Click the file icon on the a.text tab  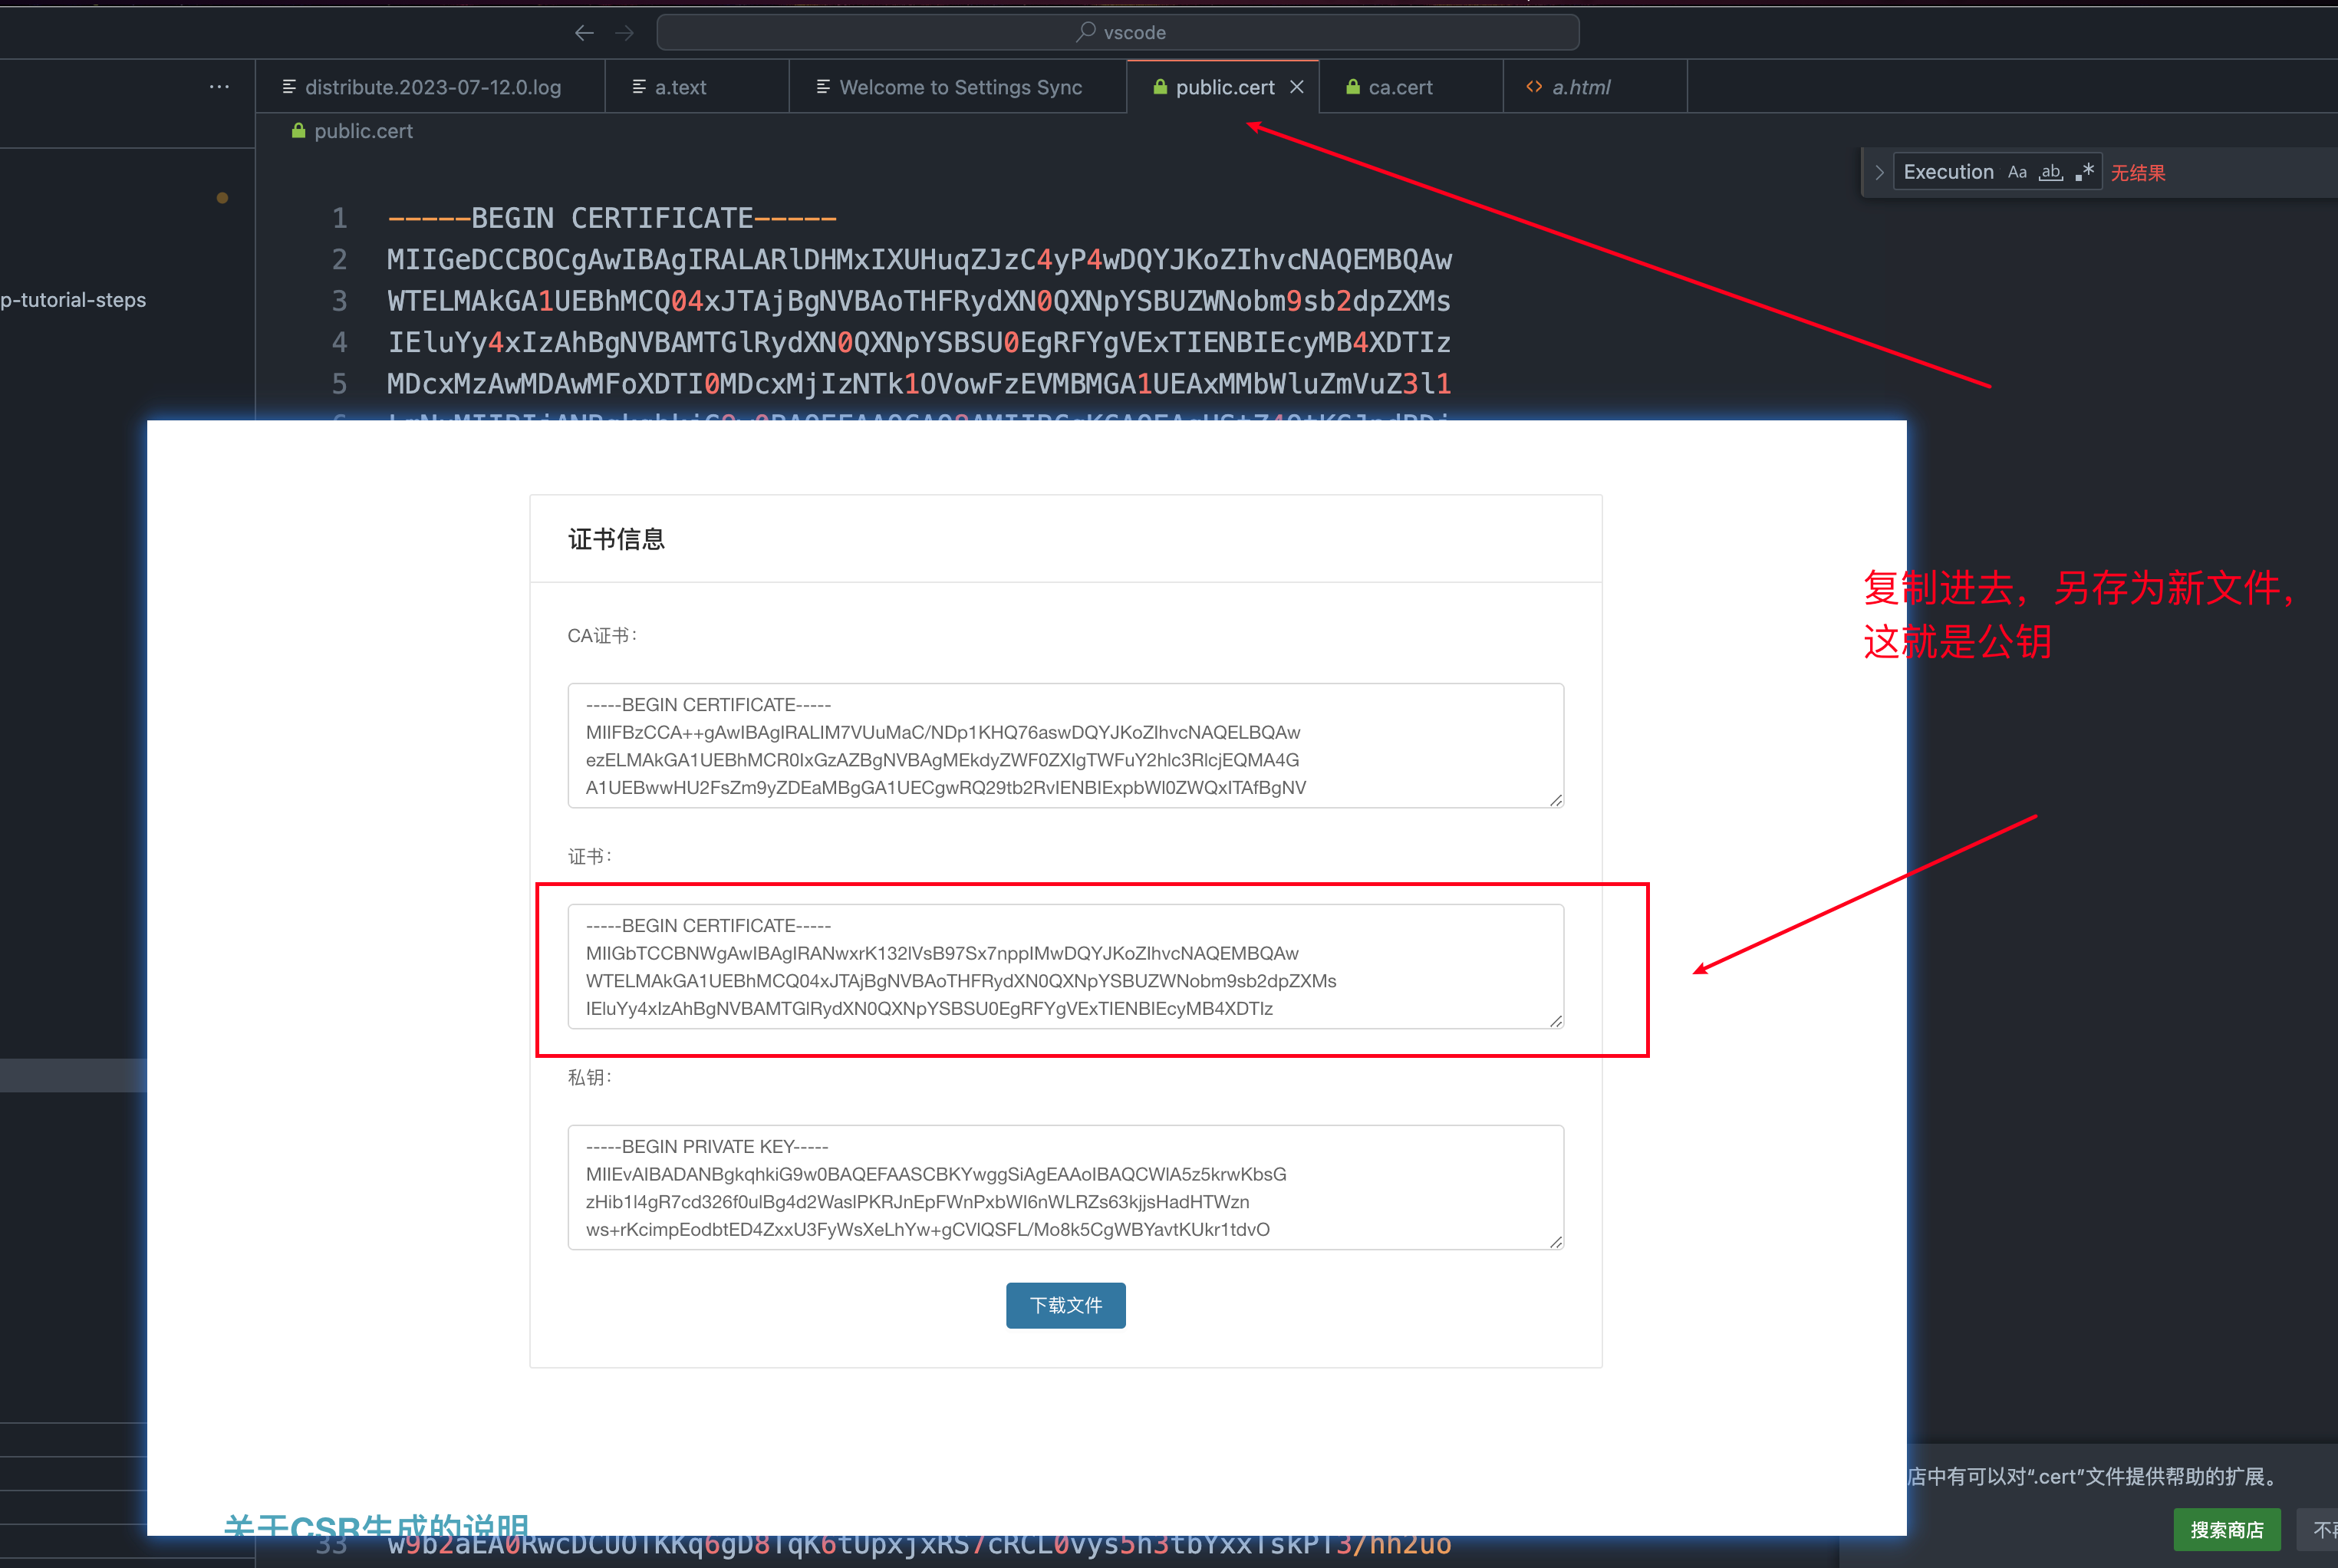(x=639, y=87)
